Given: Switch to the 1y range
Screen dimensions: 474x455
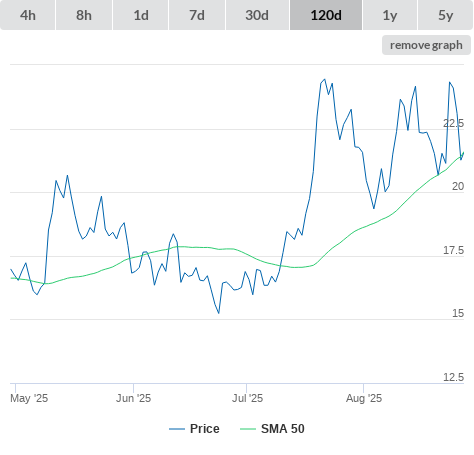Looking at the screenshot, I should [390, 15].
